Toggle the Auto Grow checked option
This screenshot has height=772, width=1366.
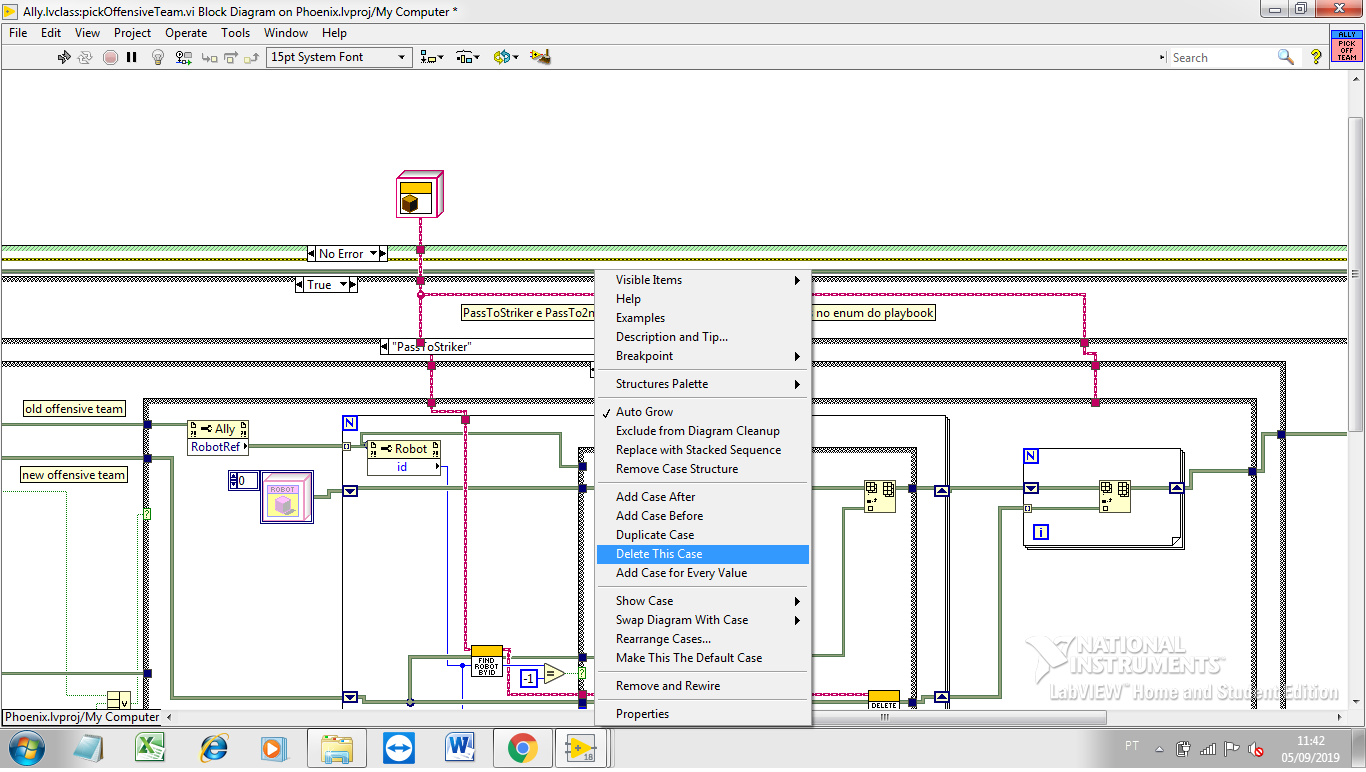[x=703, y=412]
